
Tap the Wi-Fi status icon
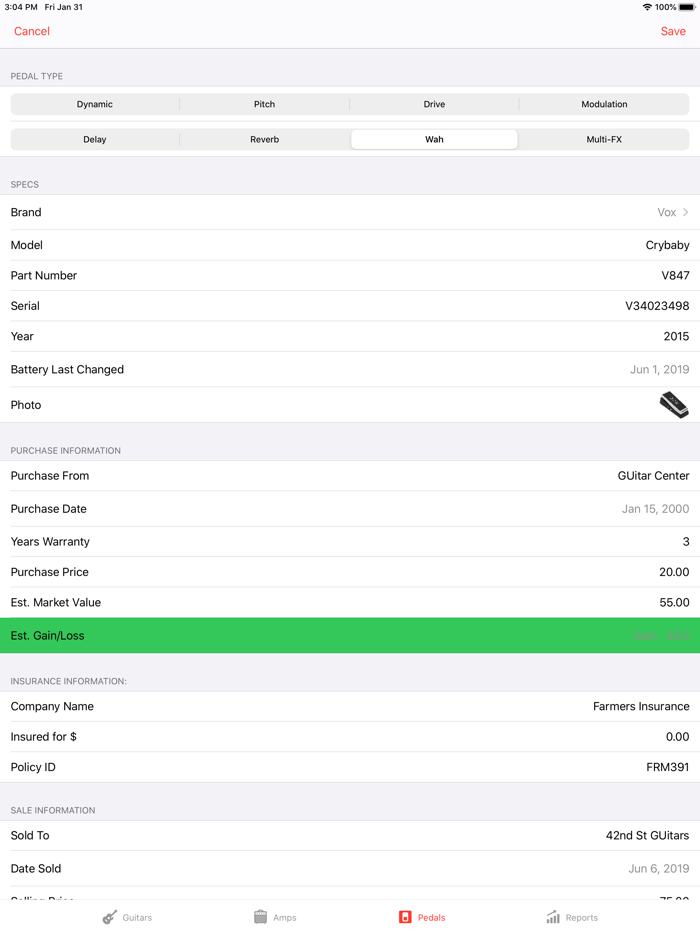pyautogui.click(x=647, y=7)
